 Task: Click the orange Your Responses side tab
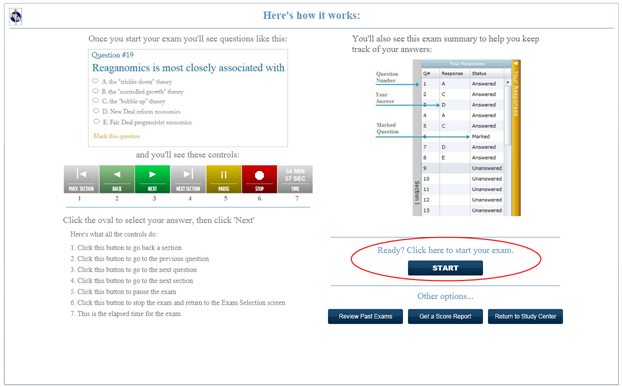pos(516,138)
